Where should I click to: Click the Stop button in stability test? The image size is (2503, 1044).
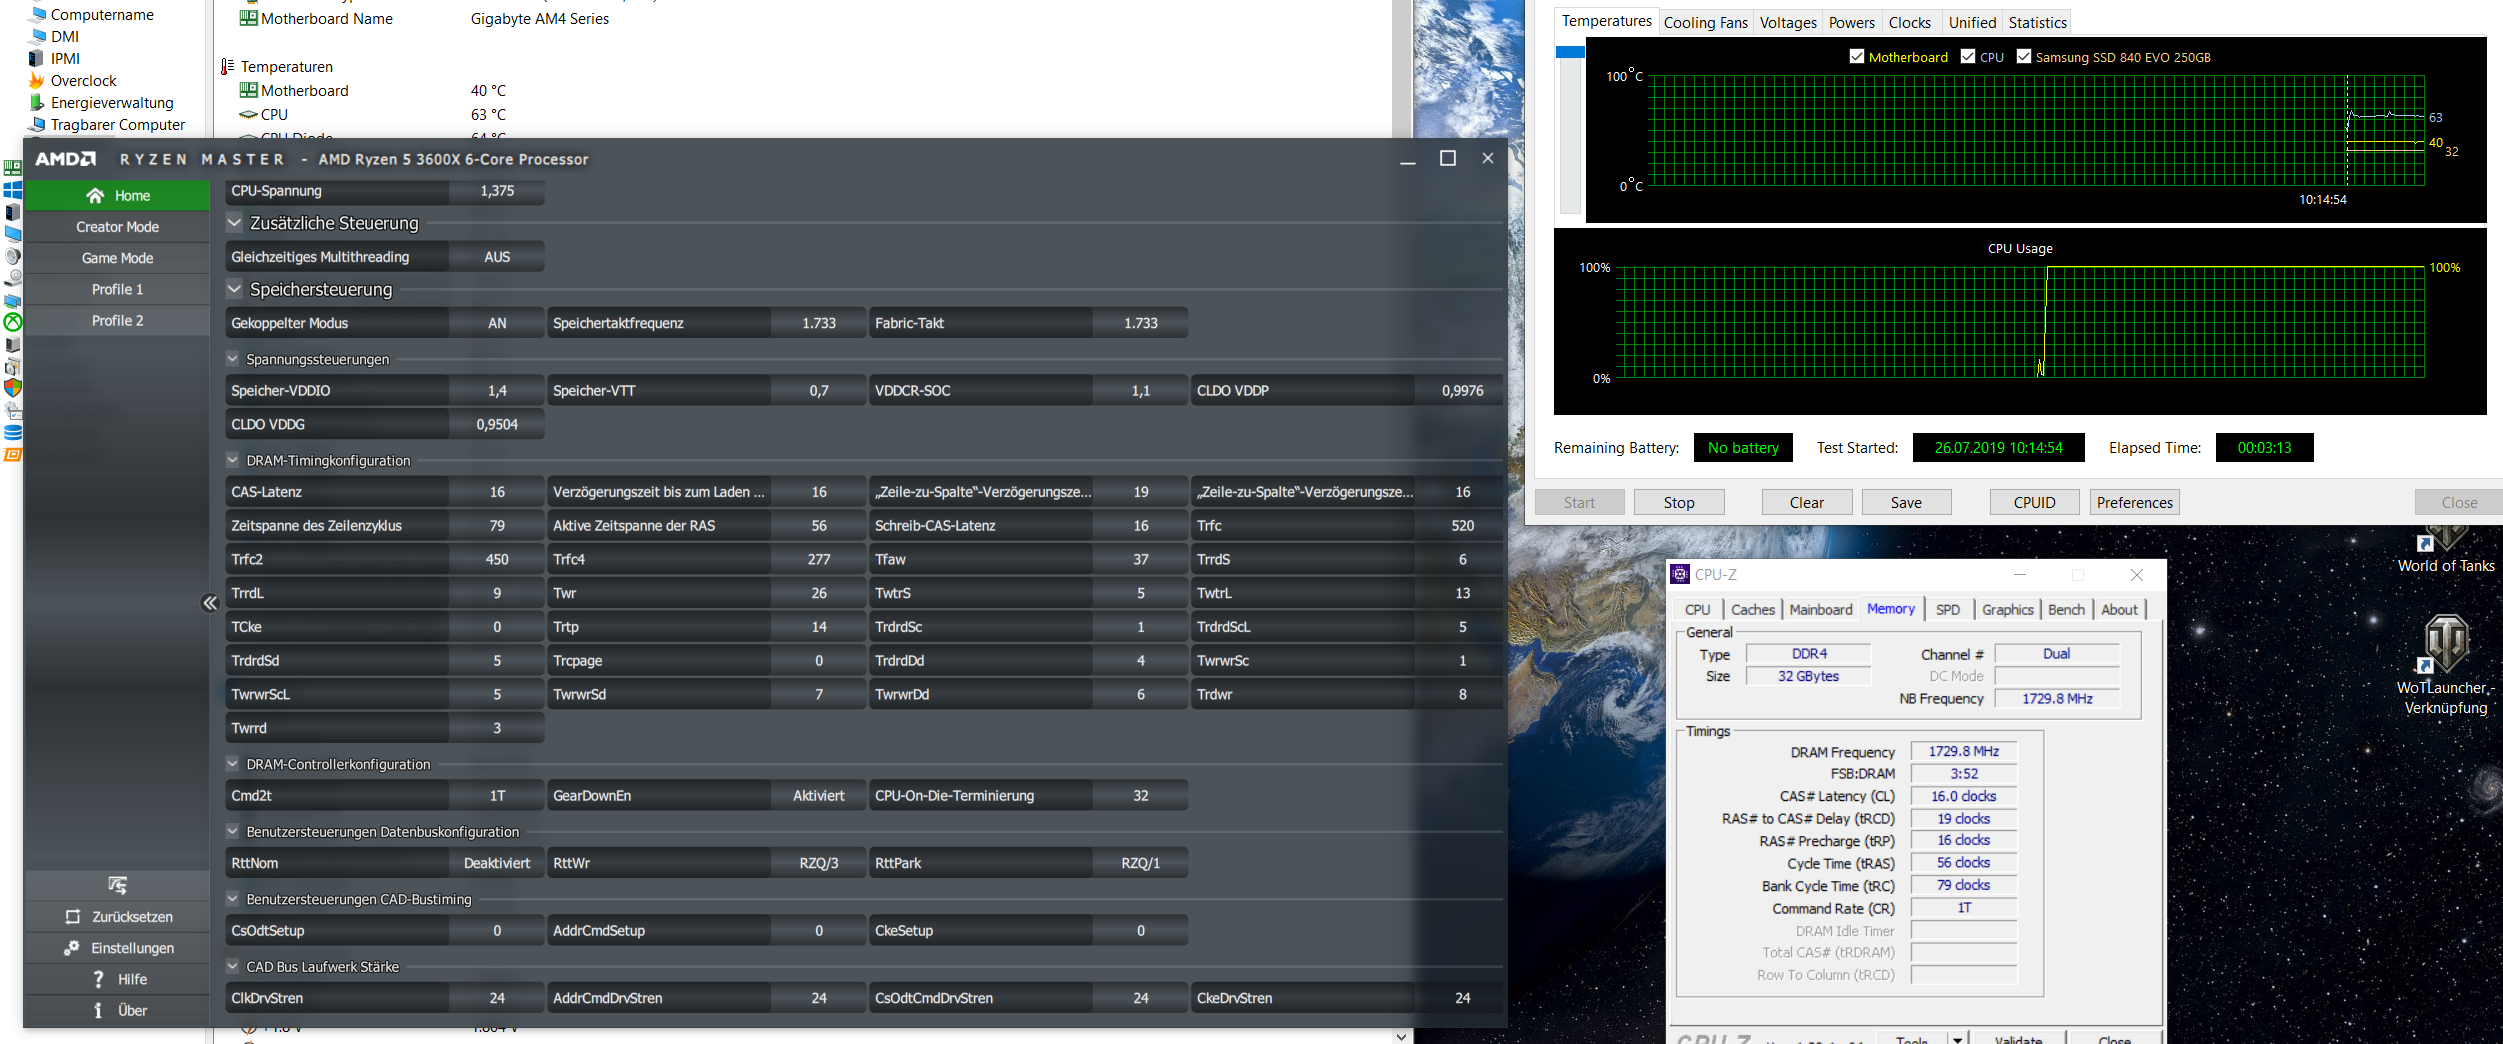point(1679,503)
